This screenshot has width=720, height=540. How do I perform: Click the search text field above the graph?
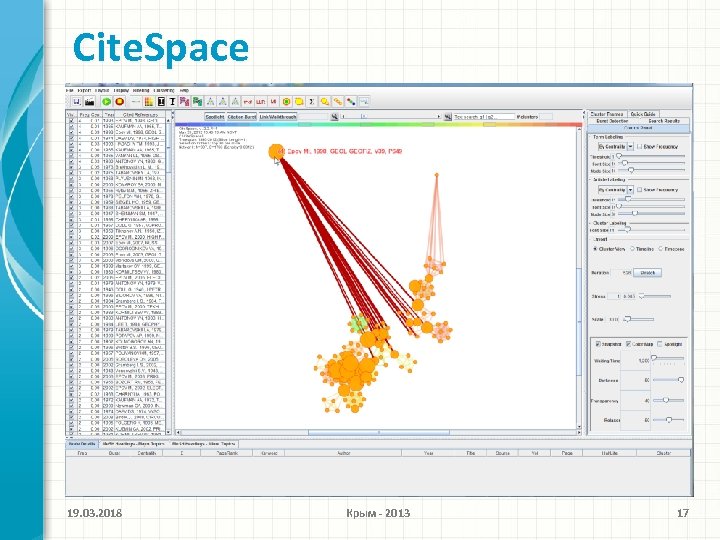(484, 117)
